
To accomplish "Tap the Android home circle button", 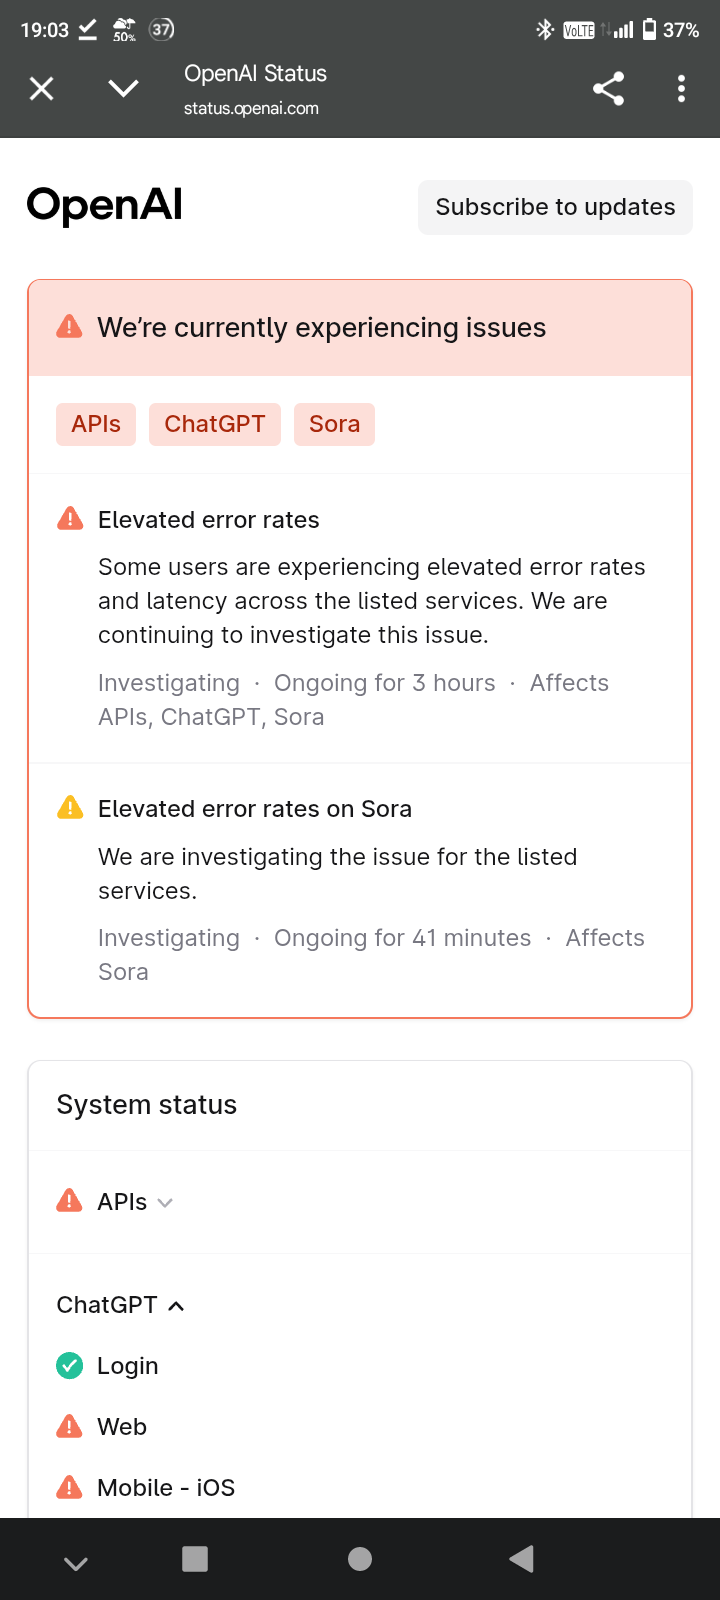I will click(360, 1559).
